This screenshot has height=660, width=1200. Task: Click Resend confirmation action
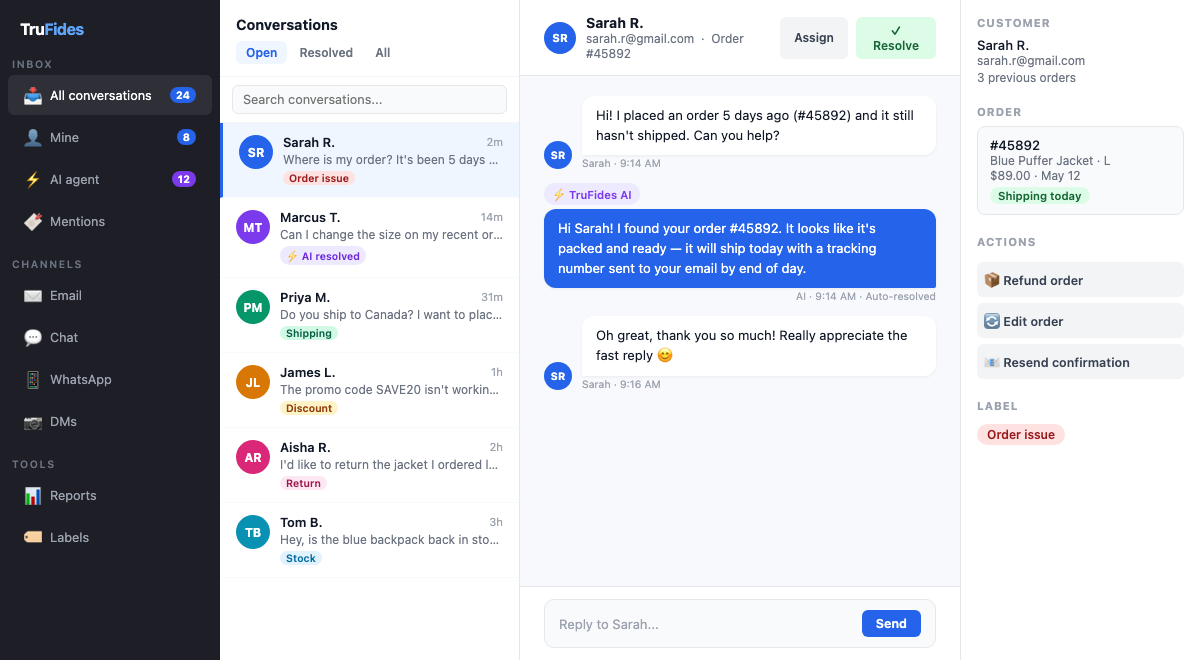click(x=1080, y=361)
